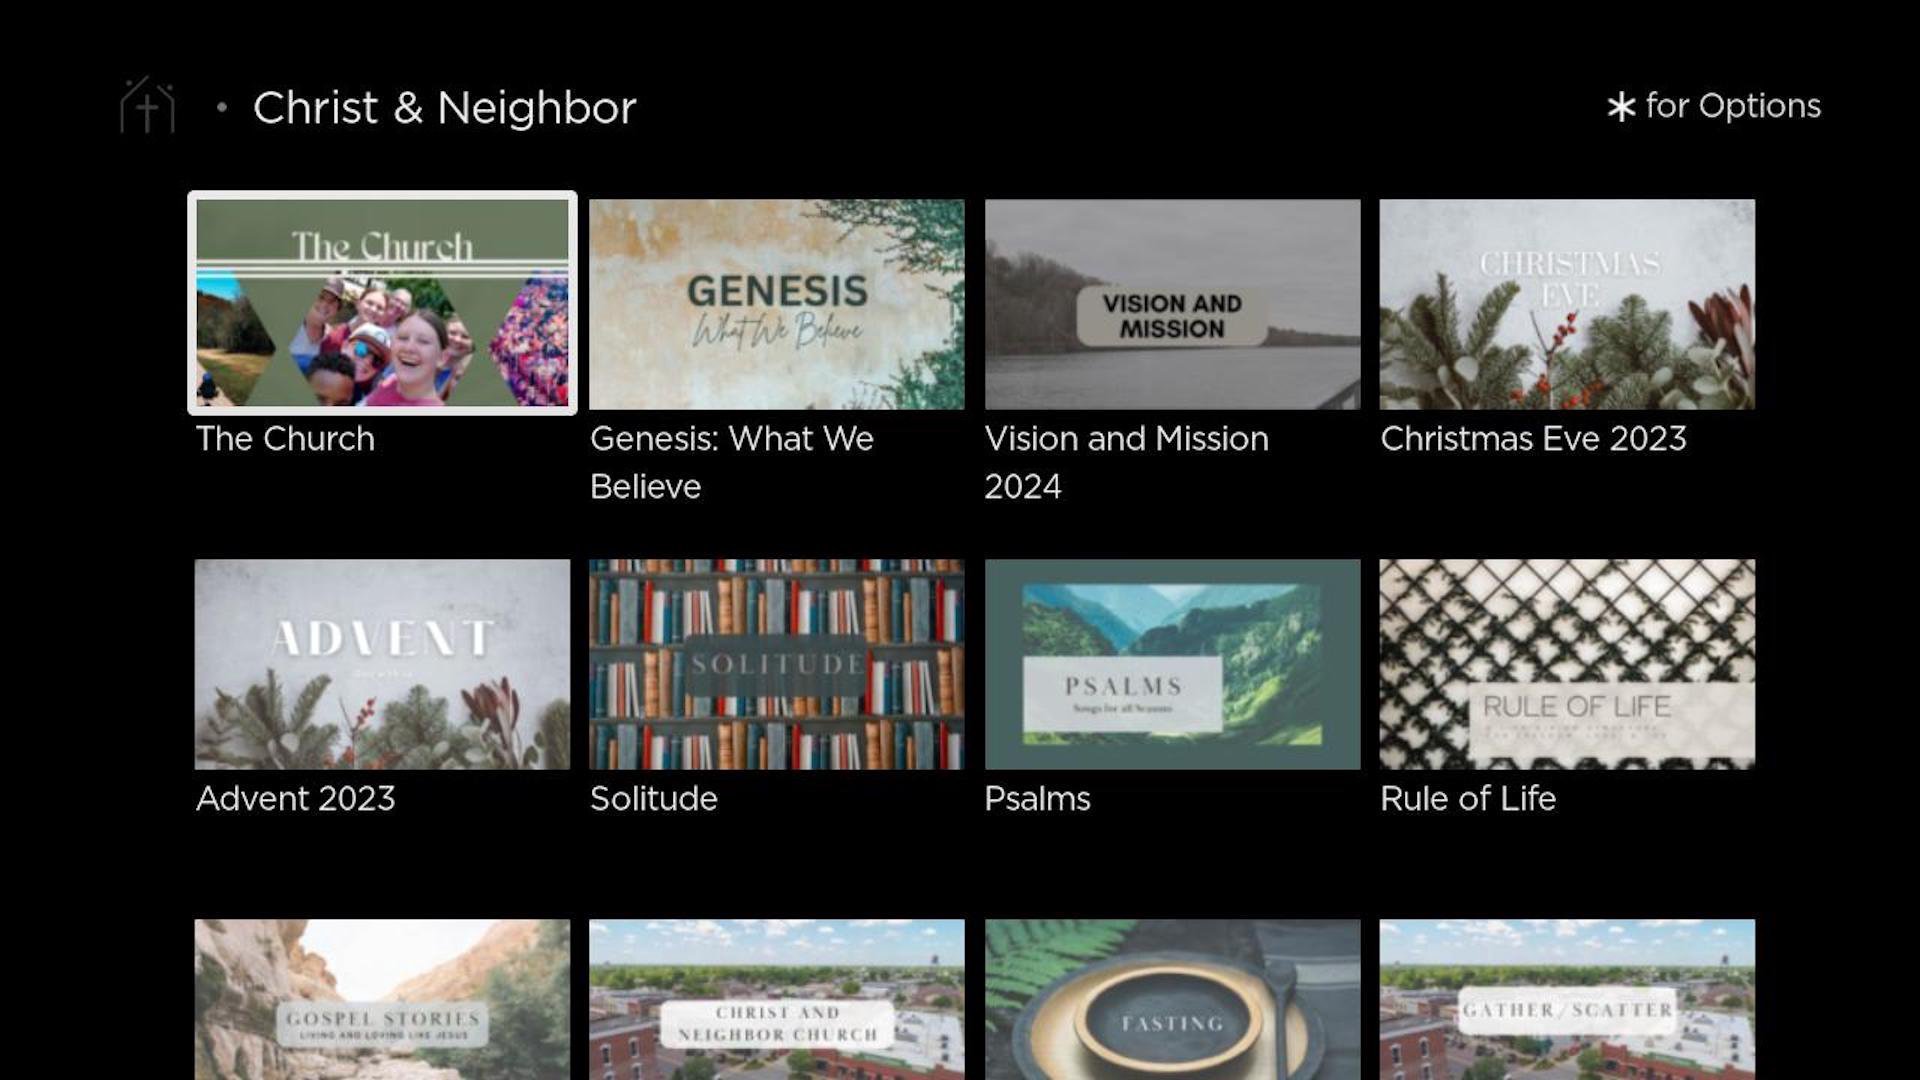Open Christ and Neighbor Church thumbnail
This screenshot has height=1080, width=1920.
point(777,999)
